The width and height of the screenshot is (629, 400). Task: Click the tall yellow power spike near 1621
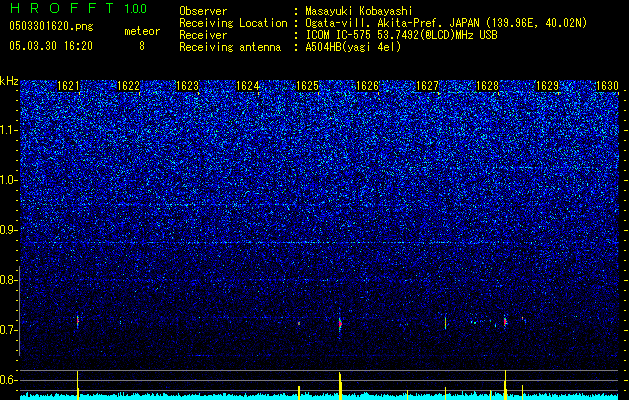78,385
